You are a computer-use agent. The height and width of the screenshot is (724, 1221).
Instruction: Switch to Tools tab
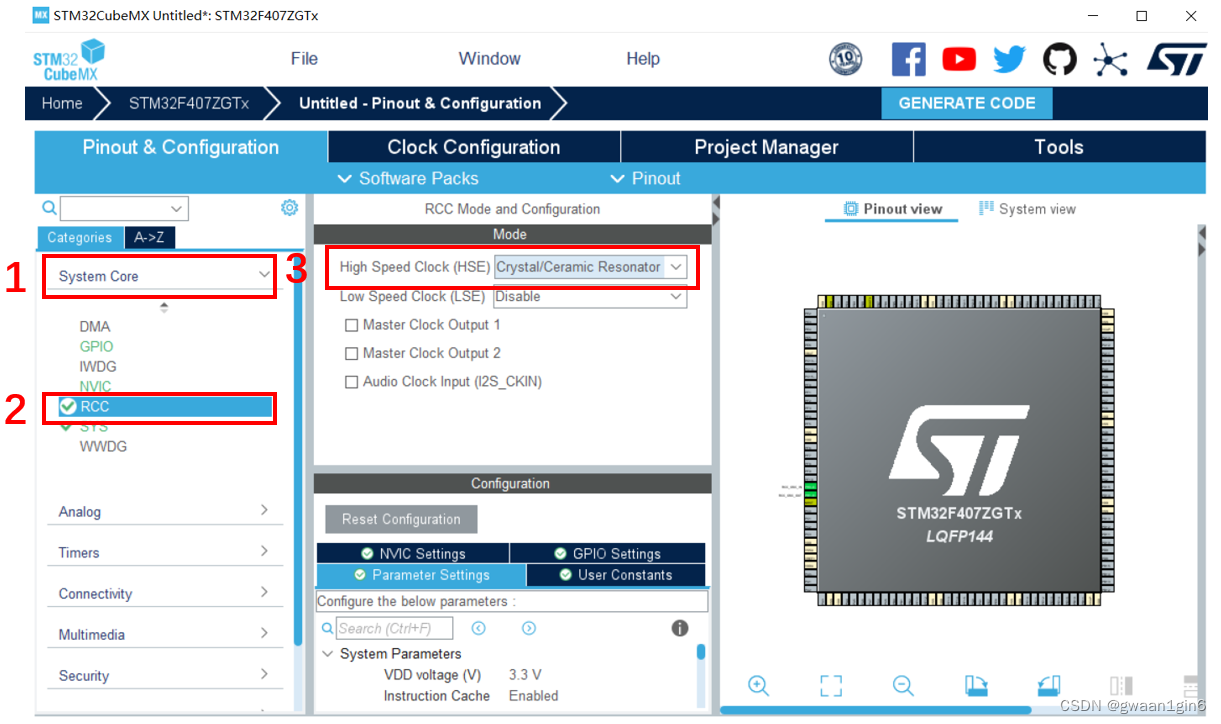click(x=1059, y=147)
